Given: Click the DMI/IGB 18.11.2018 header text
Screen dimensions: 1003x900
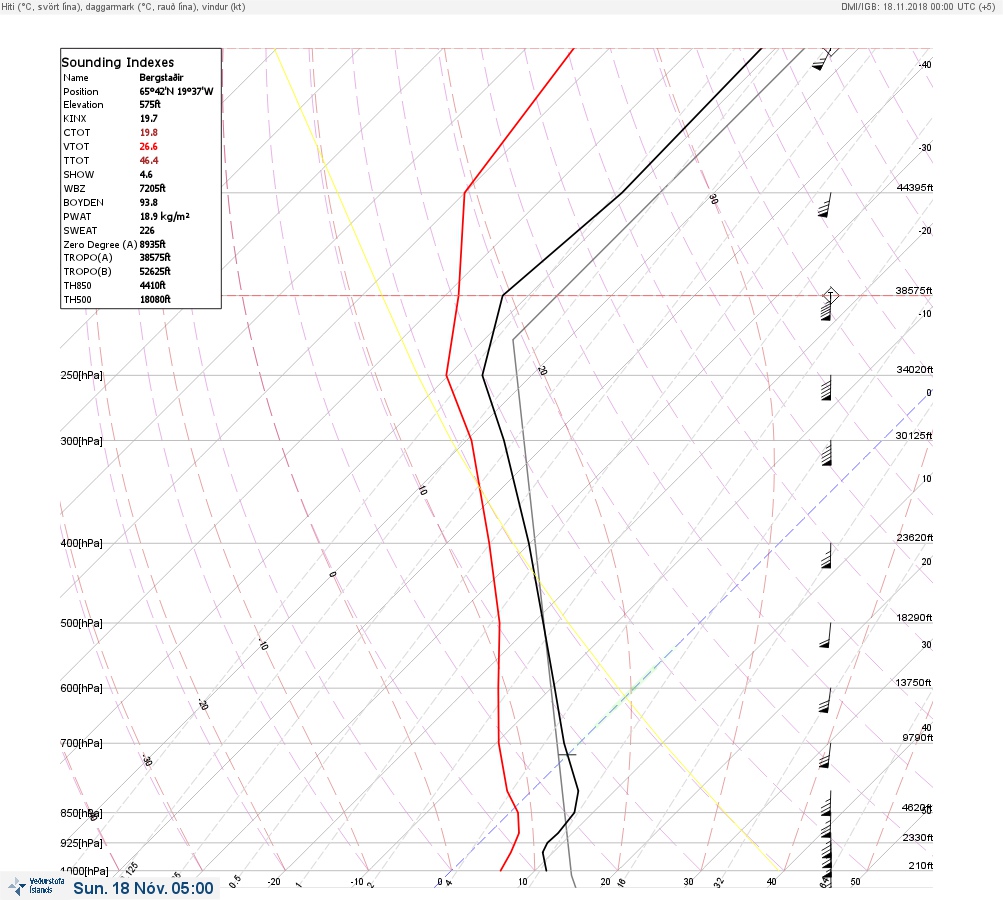Looking at the screenshot, I should click(918, 6).
